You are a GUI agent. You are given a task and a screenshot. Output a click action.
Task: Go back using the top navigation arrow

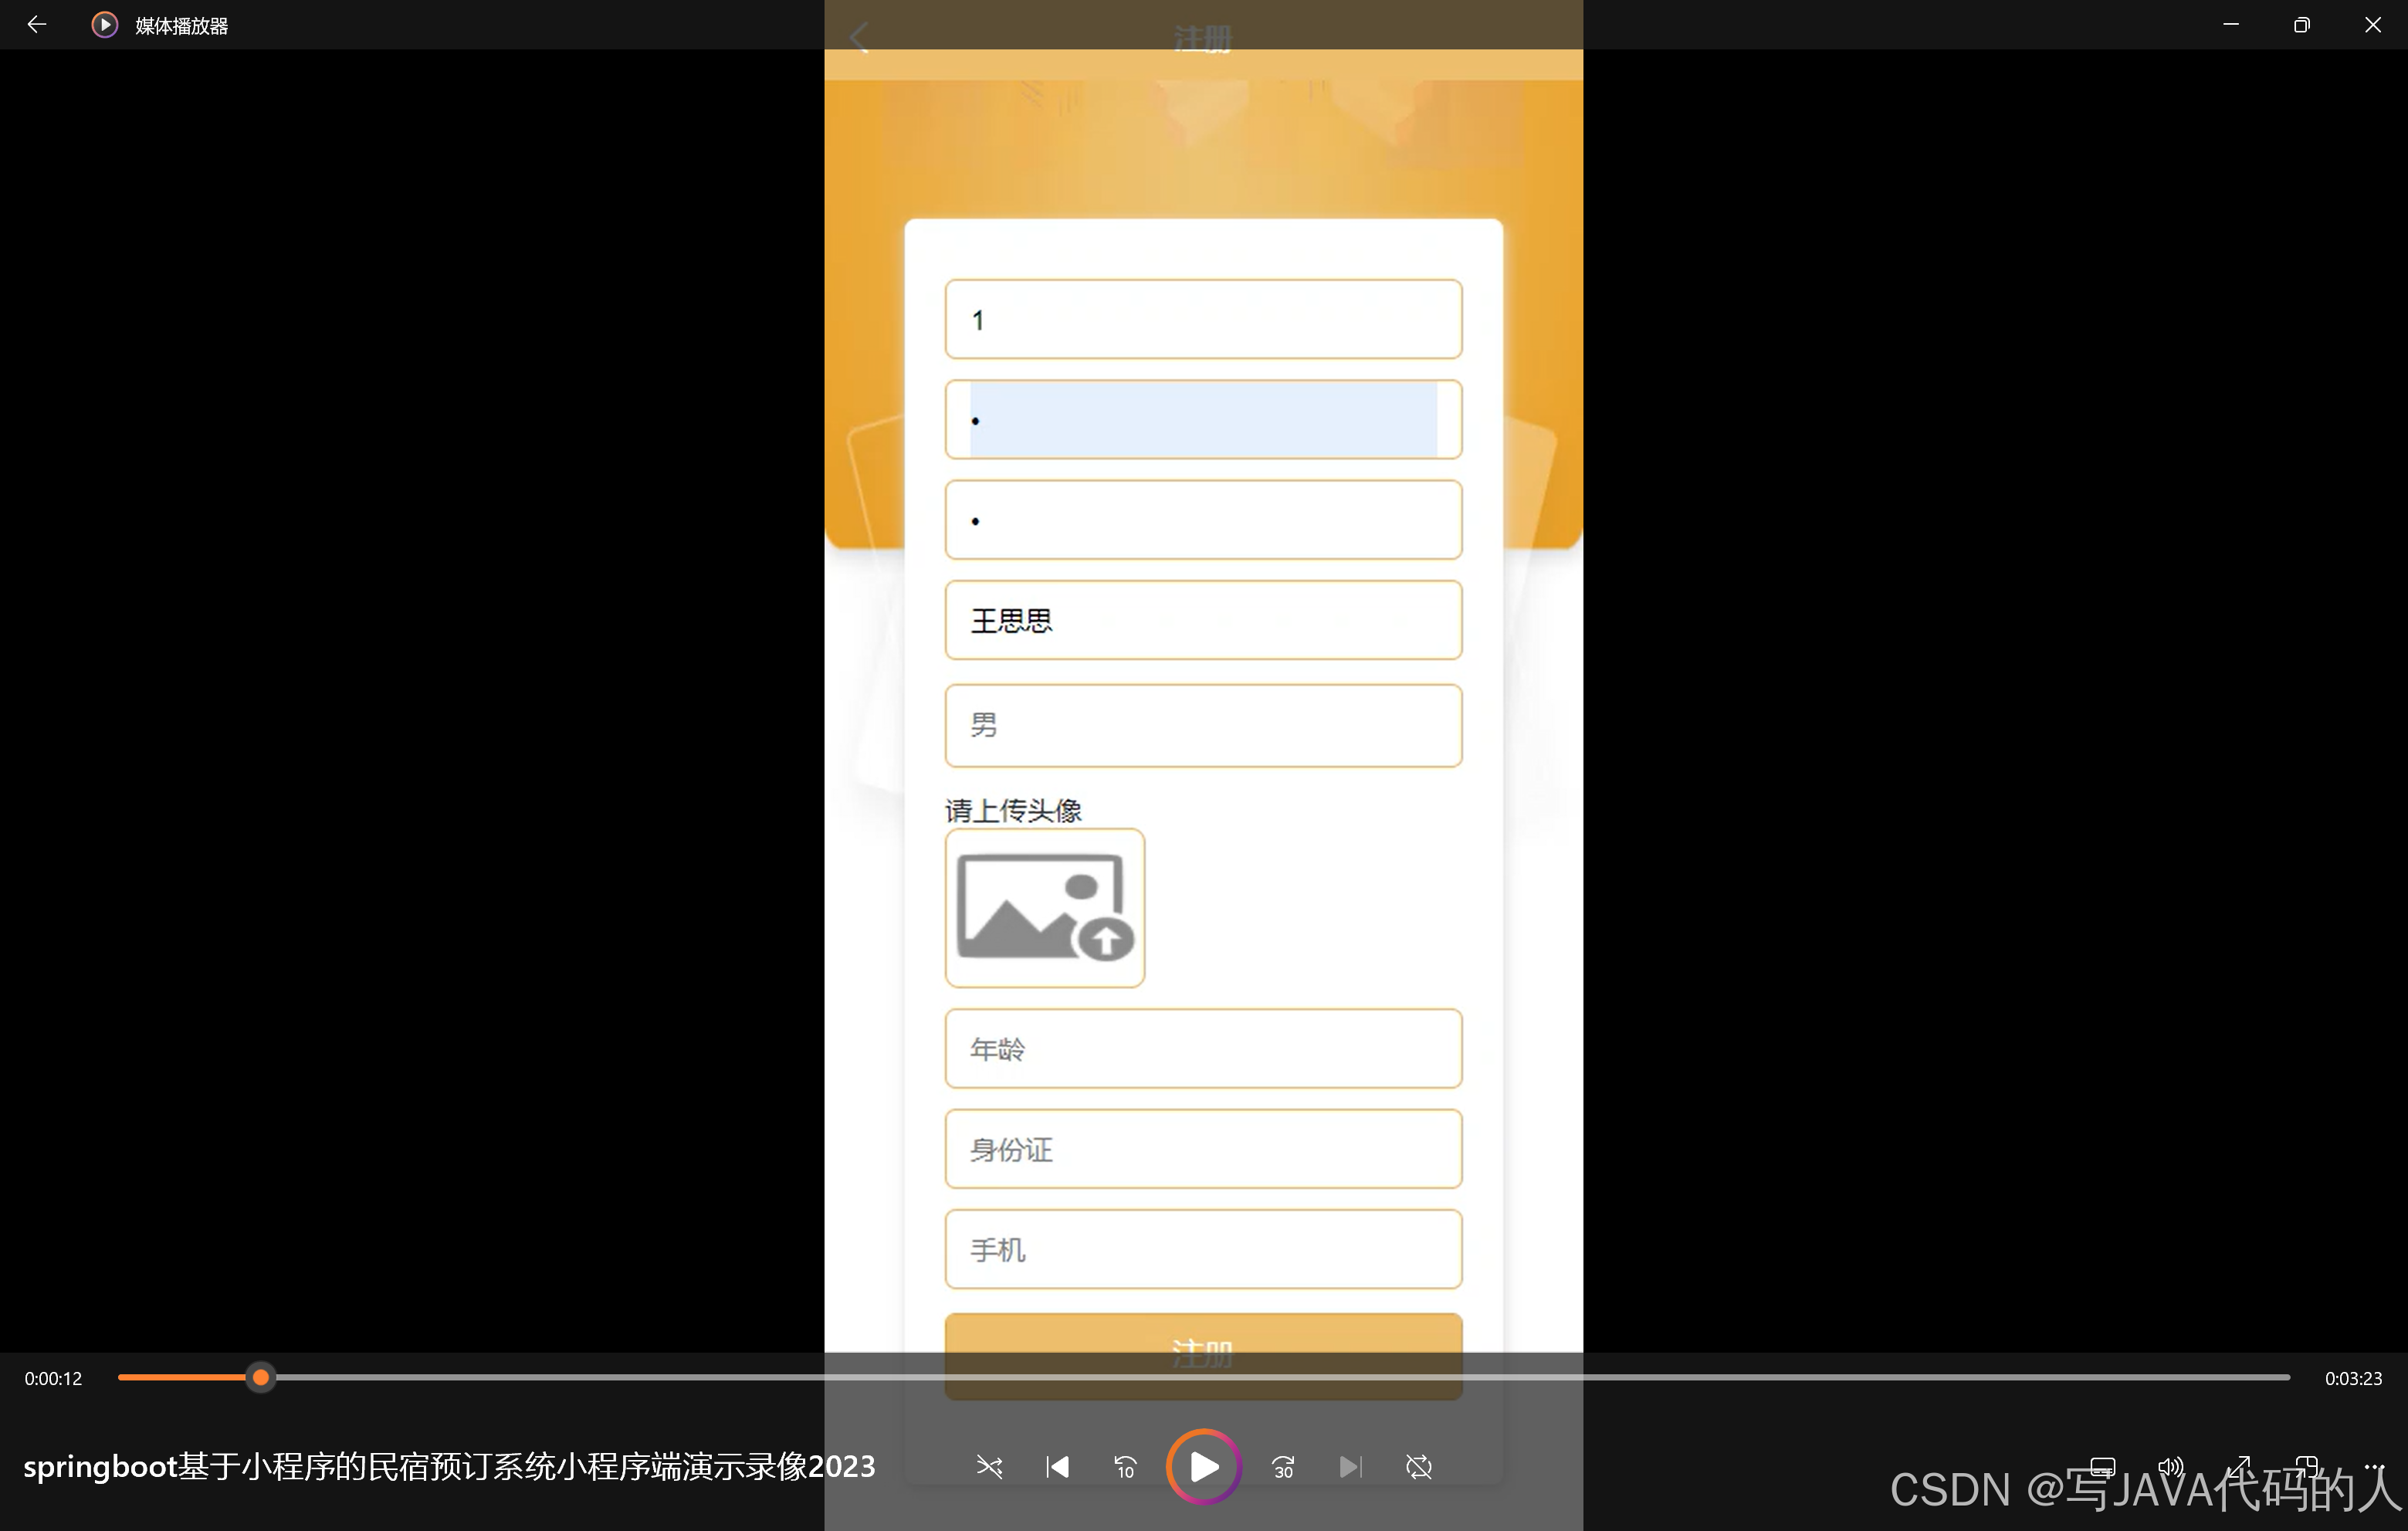[x=37, y=24]
